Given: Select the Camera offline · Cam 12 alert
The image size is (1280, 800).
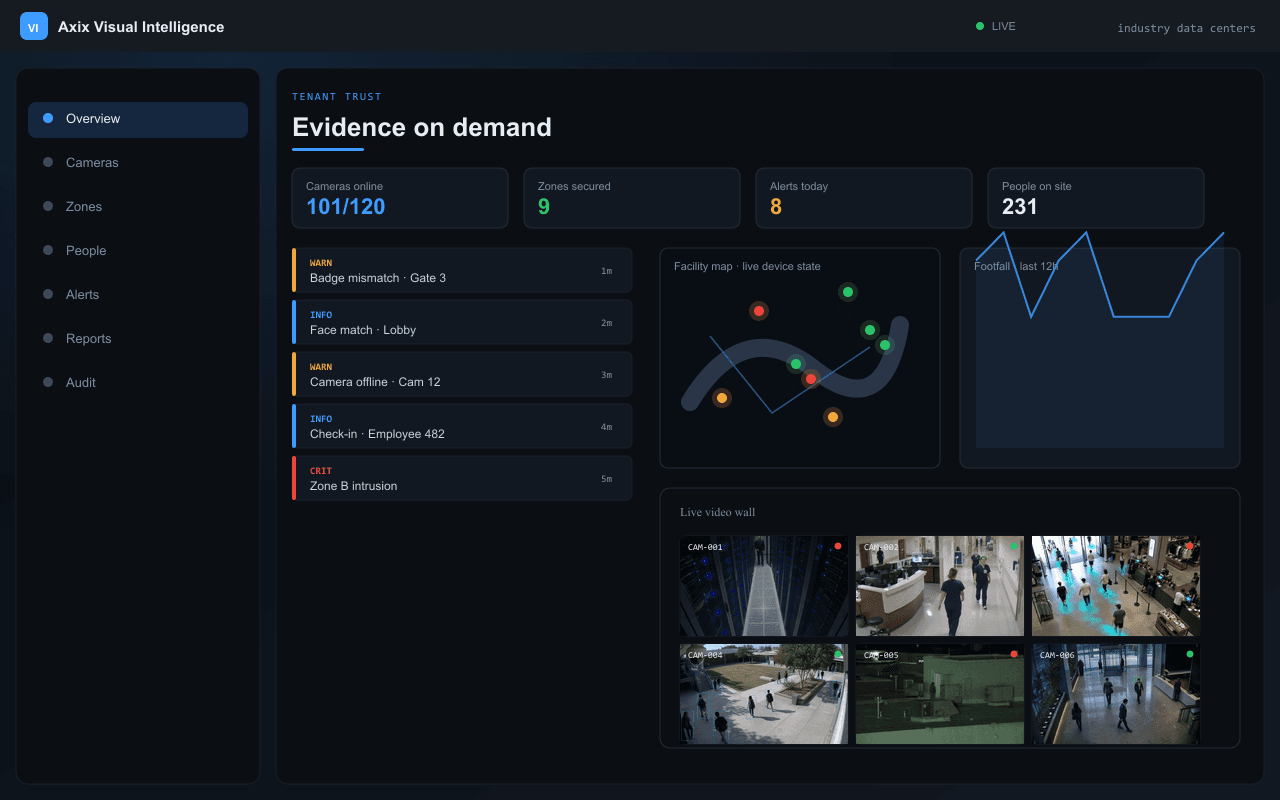Looking at the screenshot, I should point(462,374).
